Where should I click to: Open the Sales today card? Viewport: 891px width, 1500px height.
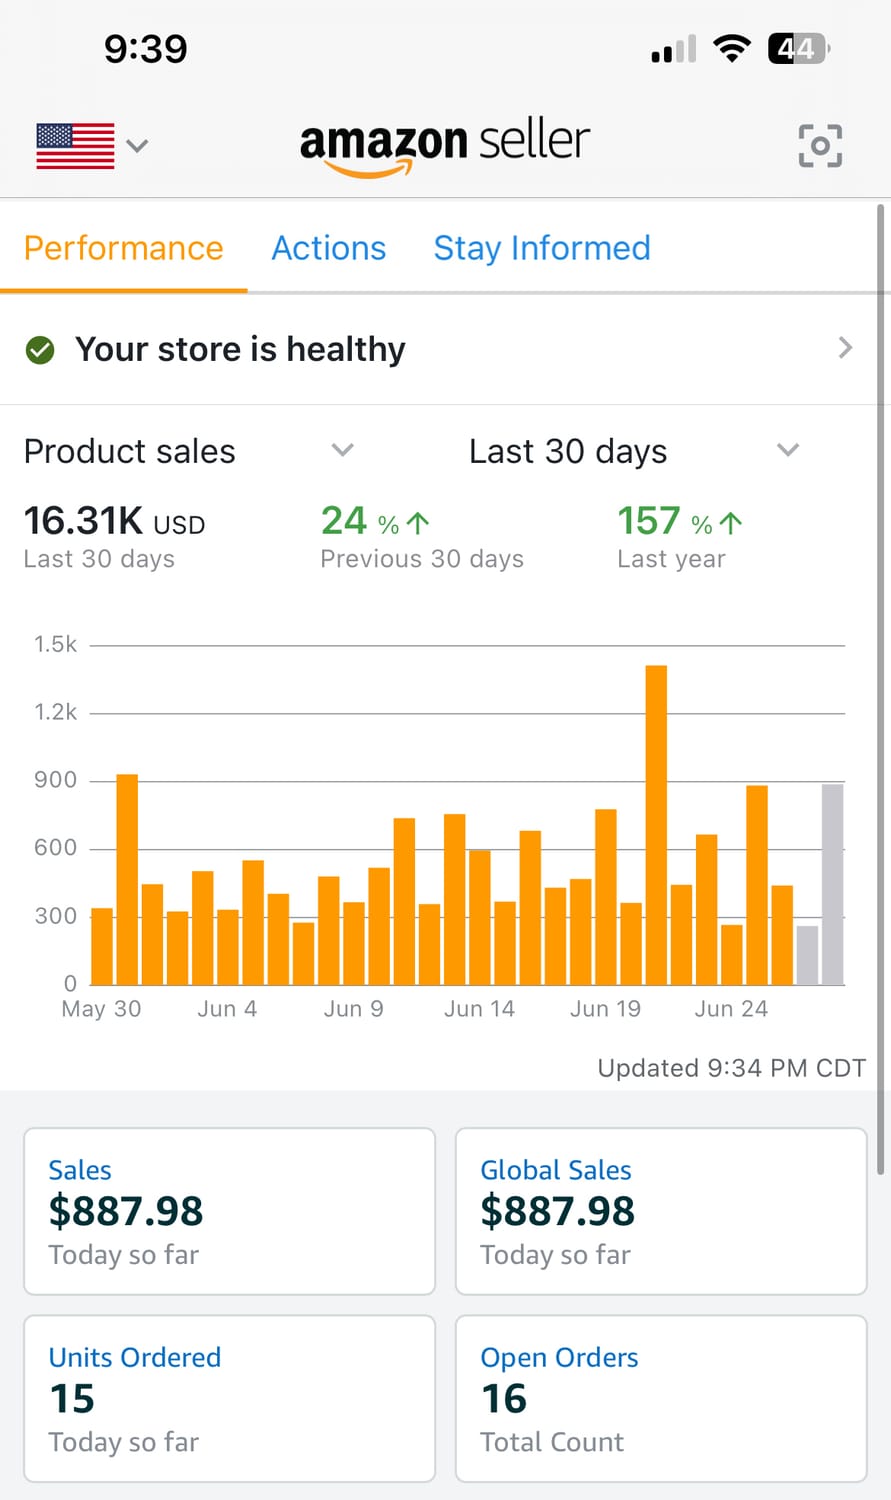230,1211
